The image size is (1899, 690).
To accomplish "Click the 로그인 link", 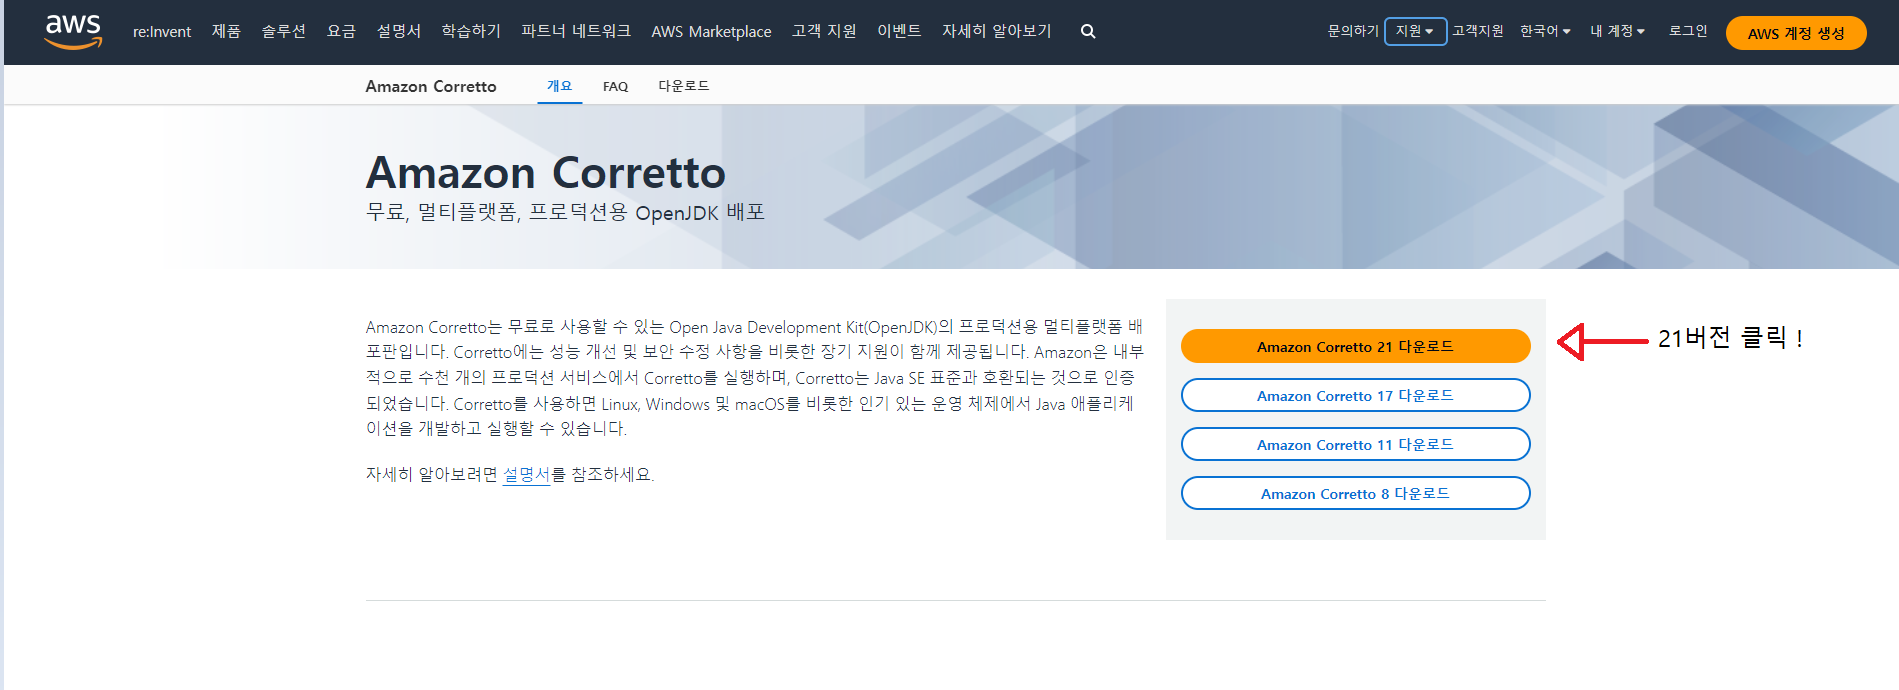I will click(x=1688, y=31).
